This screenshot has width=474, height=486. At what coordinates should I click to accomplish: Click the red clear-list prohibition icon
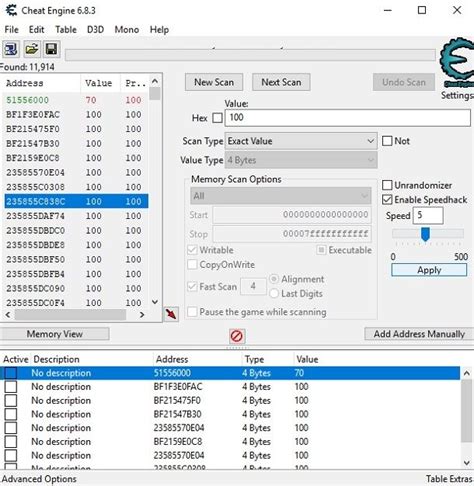click(x=237, y=336)
